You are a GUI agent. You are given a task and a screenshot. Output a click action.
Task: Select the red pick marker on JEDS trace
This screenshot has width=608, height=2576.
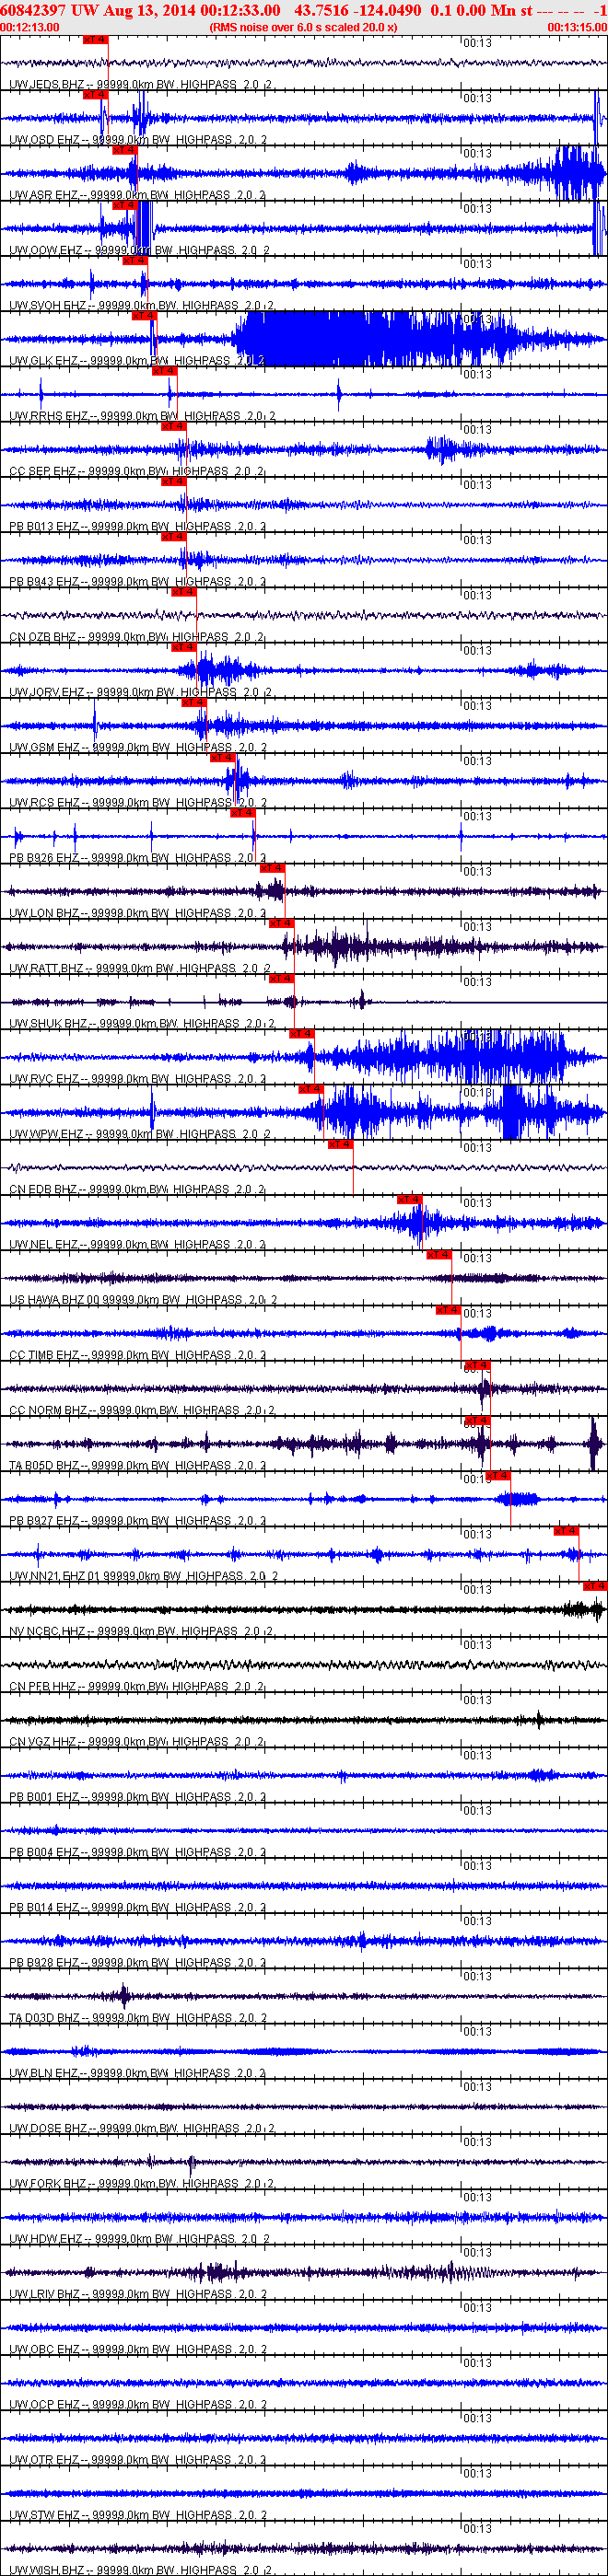click(x=95, y=39)
